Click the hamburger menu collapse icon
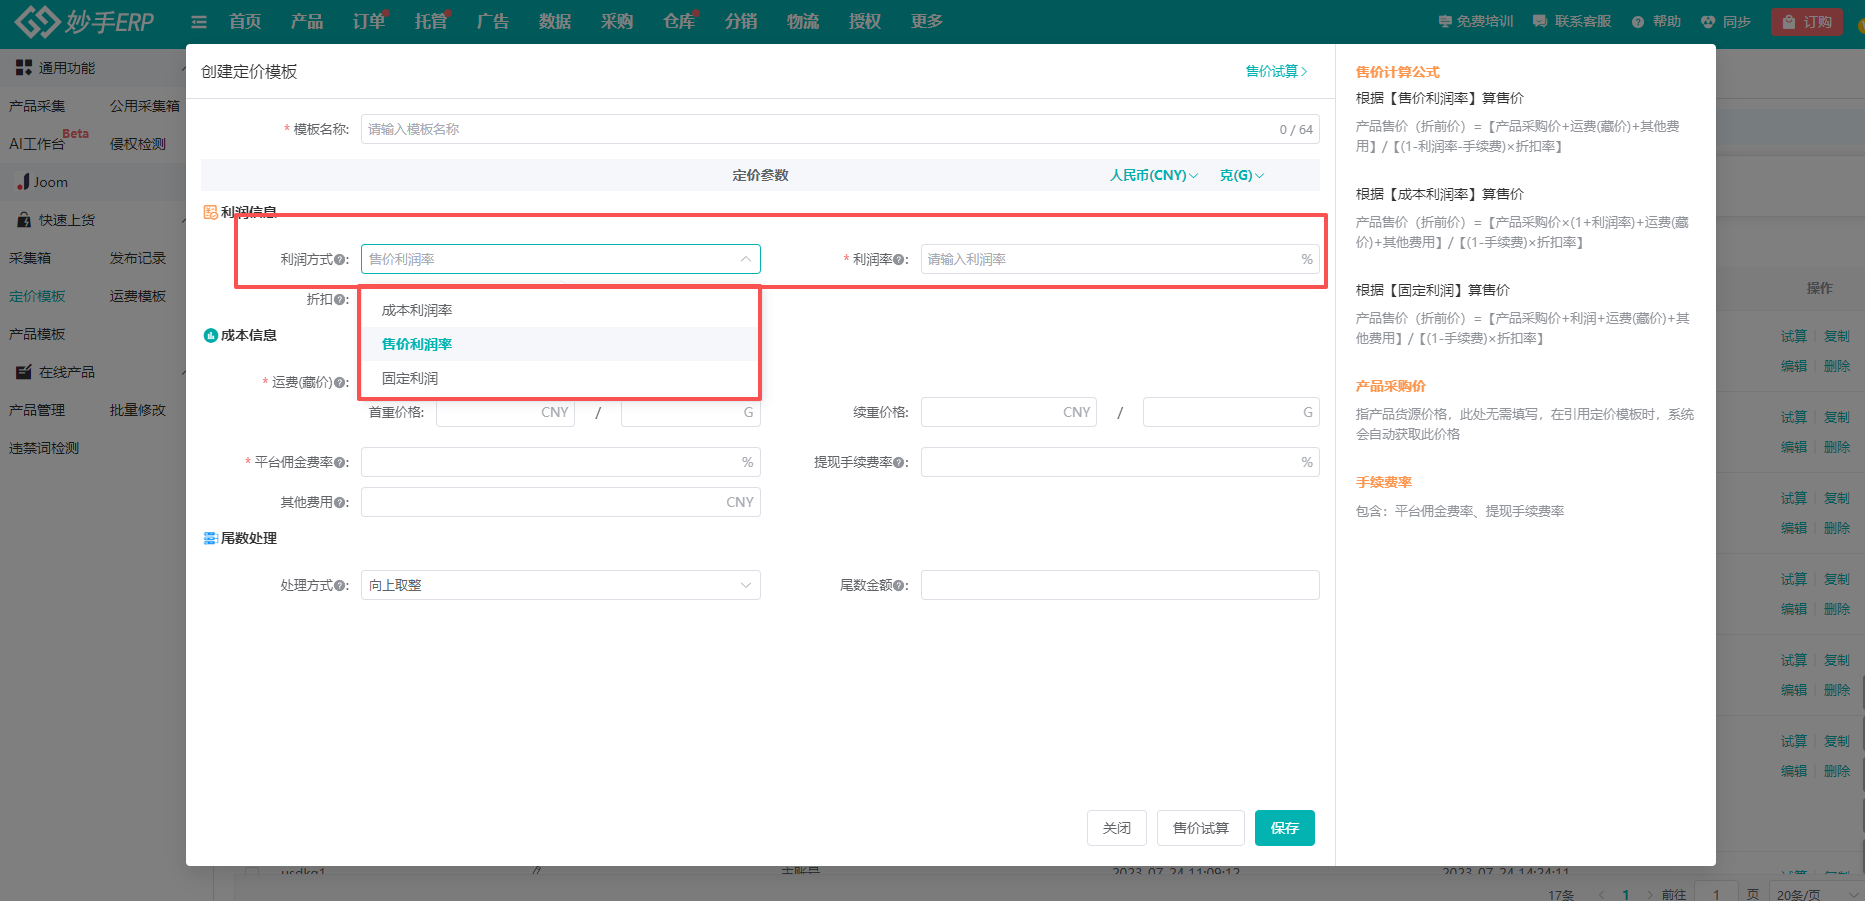Viewport: 1865px width, 901px height. tap(199, 22)
